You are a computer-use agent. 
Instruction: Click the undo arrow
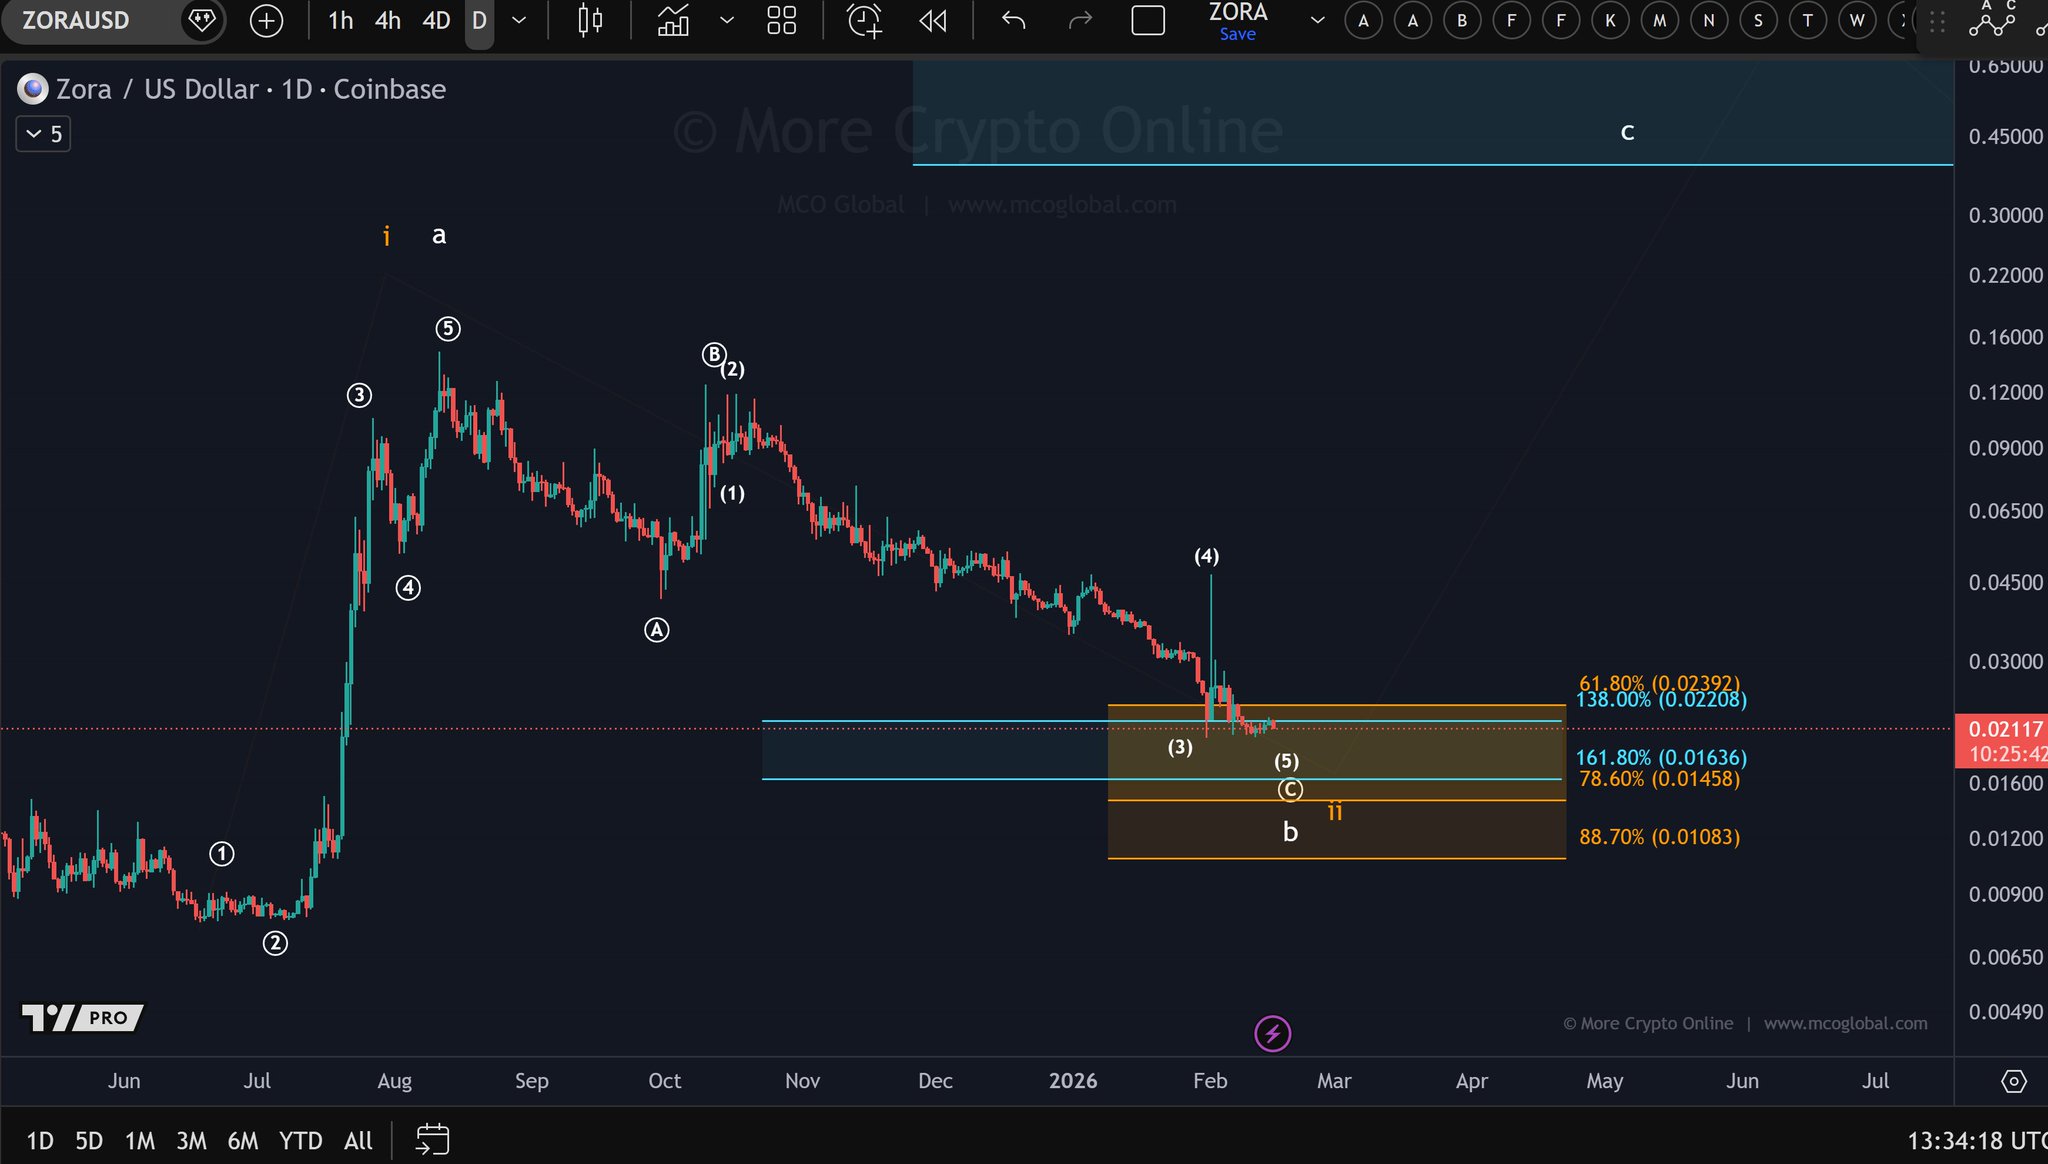click(x=1013, y=20)
